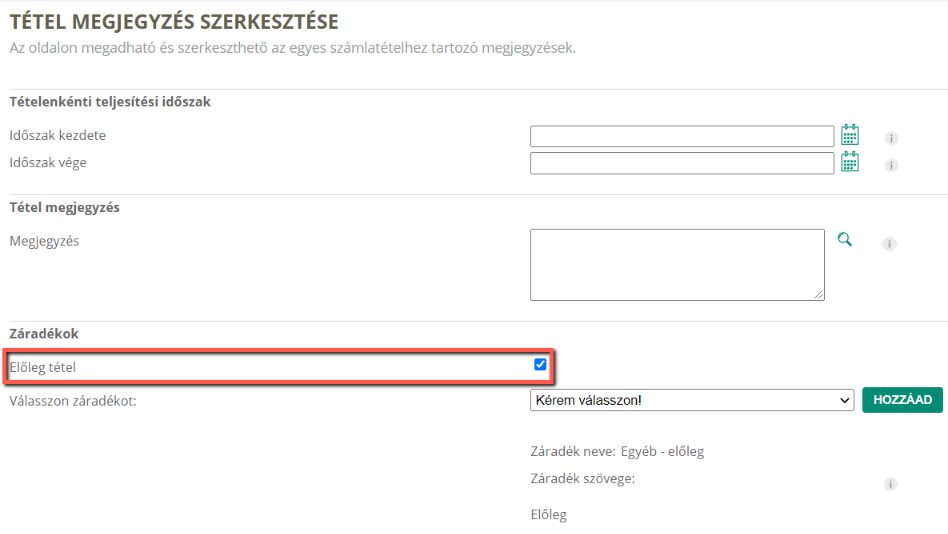This screenshot has height=534, width=948.
Task: Click the Egyéb - előleg záradék name
Action: click(662, 452)
